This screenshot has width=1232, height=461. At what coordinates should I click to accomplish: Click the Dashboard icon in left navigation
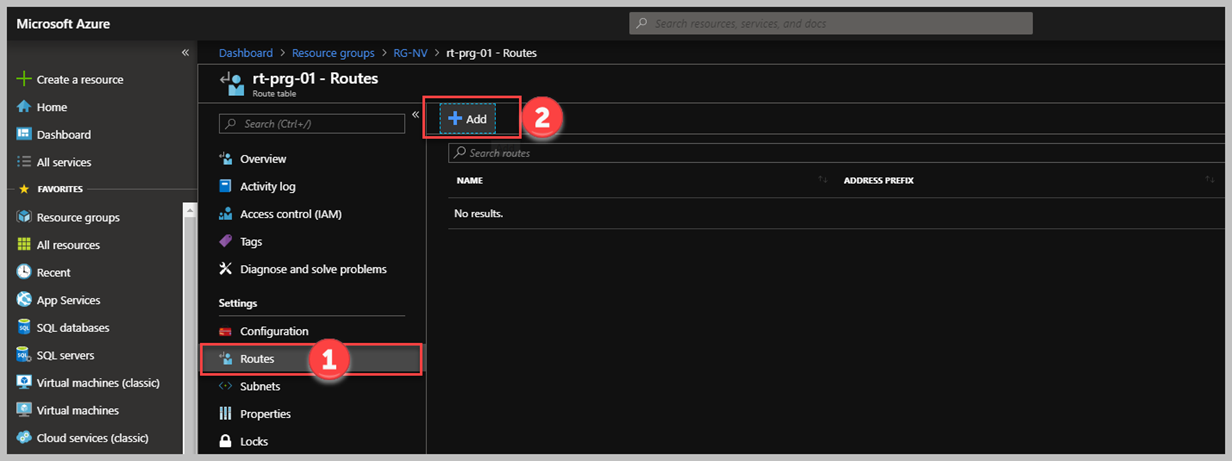tap(24, 134)
